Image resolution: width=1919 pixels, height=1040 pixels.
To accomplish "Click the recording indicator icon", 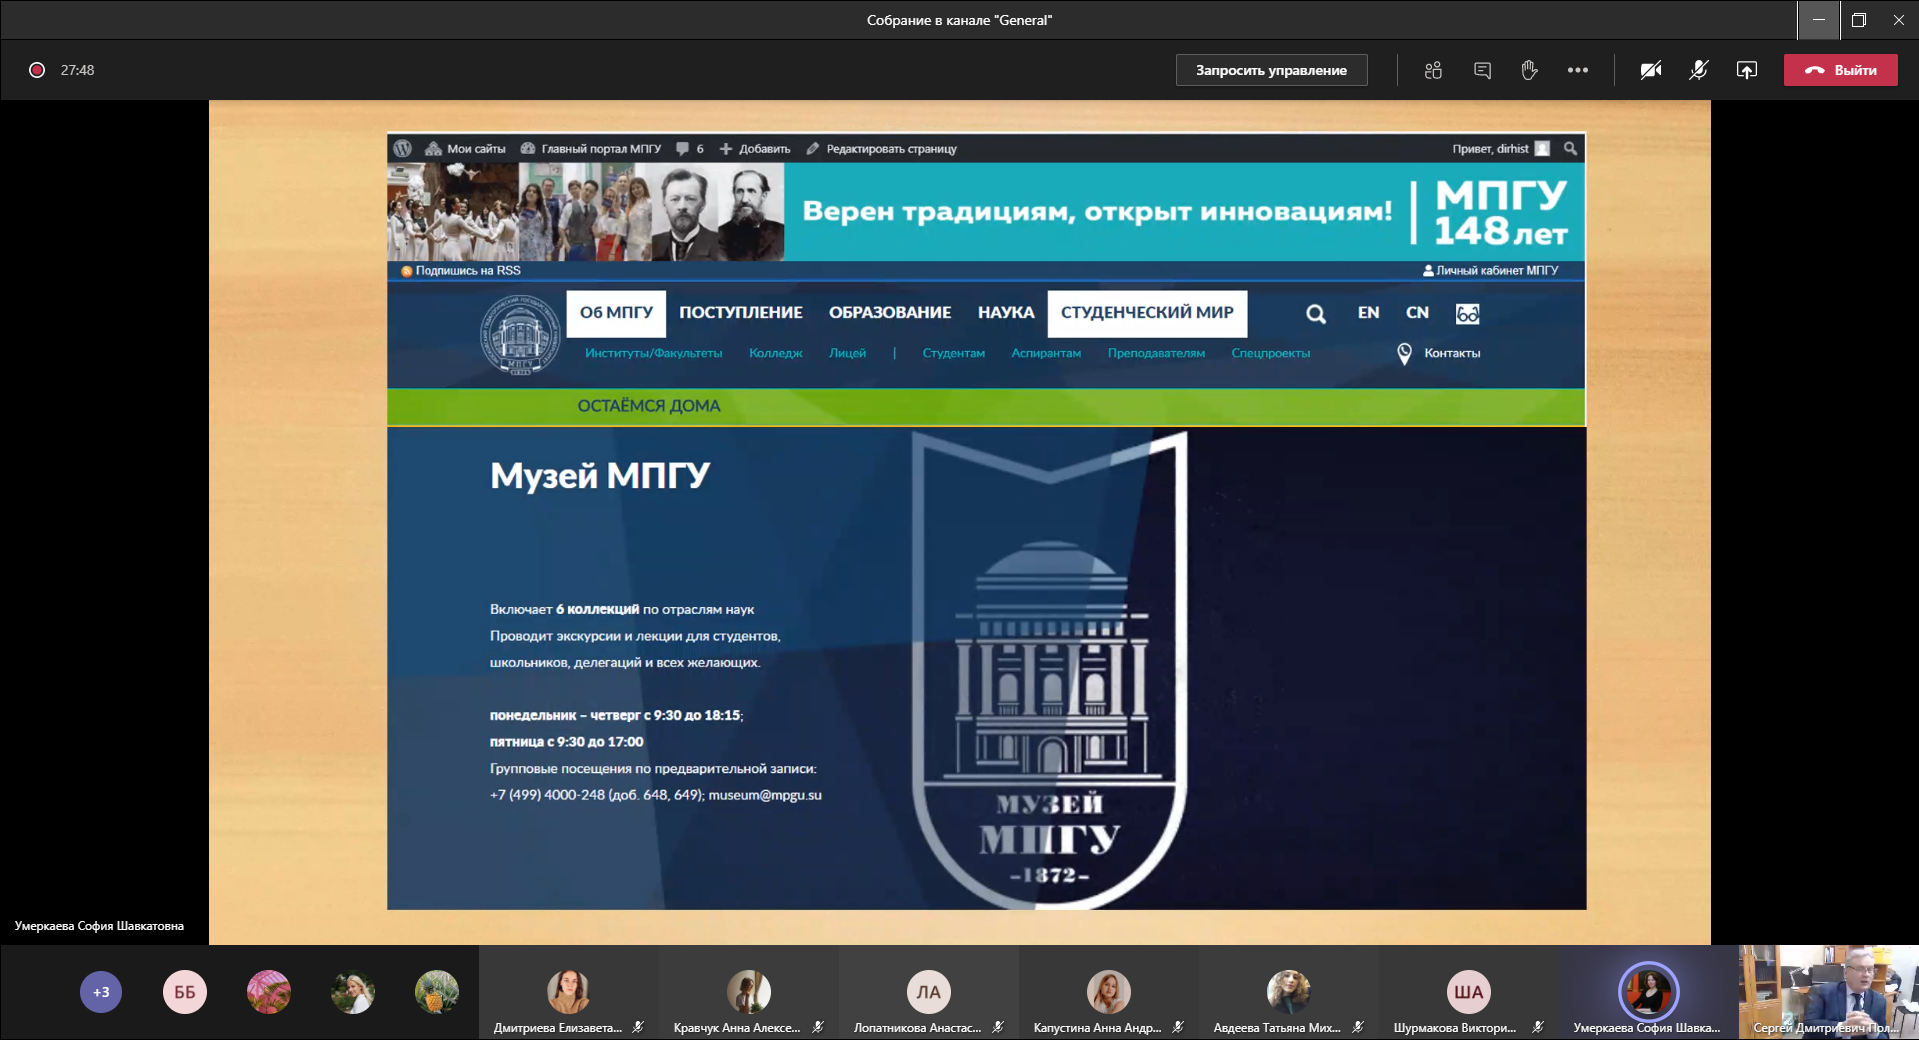I will [x=37, y=70].
